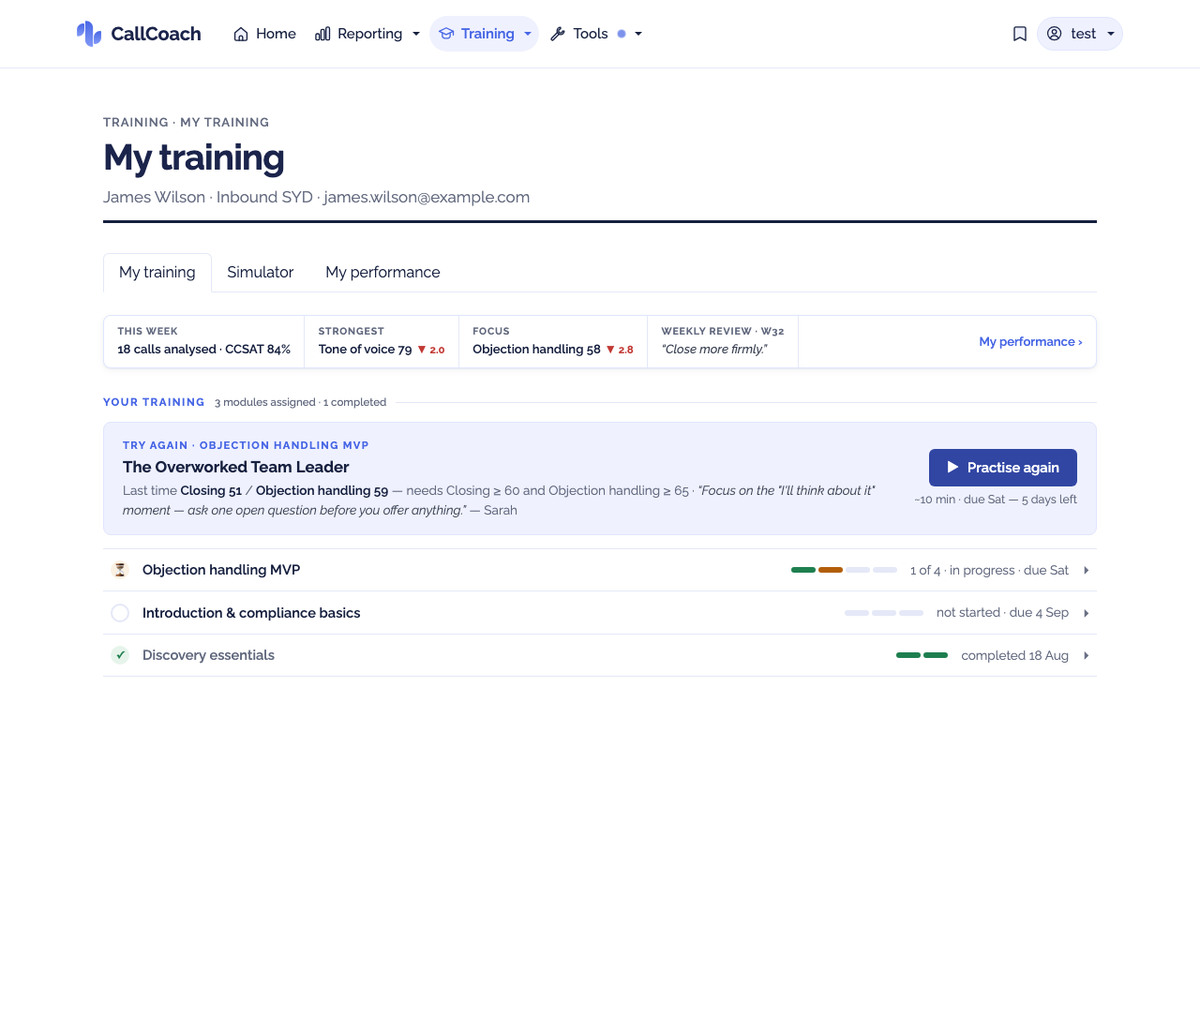Click the play triangle in Practise again
The image size is (1200, 1031).
[953, 467]
